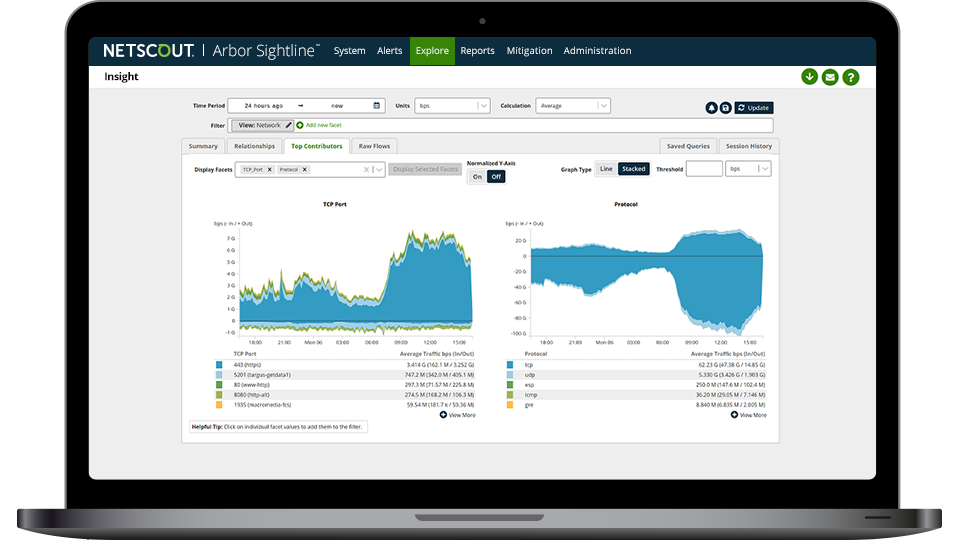The height and width of the screenshot is (540, 960).
Task: Switch Normalized Y-Axis to Off
Action: pos(495,176)
